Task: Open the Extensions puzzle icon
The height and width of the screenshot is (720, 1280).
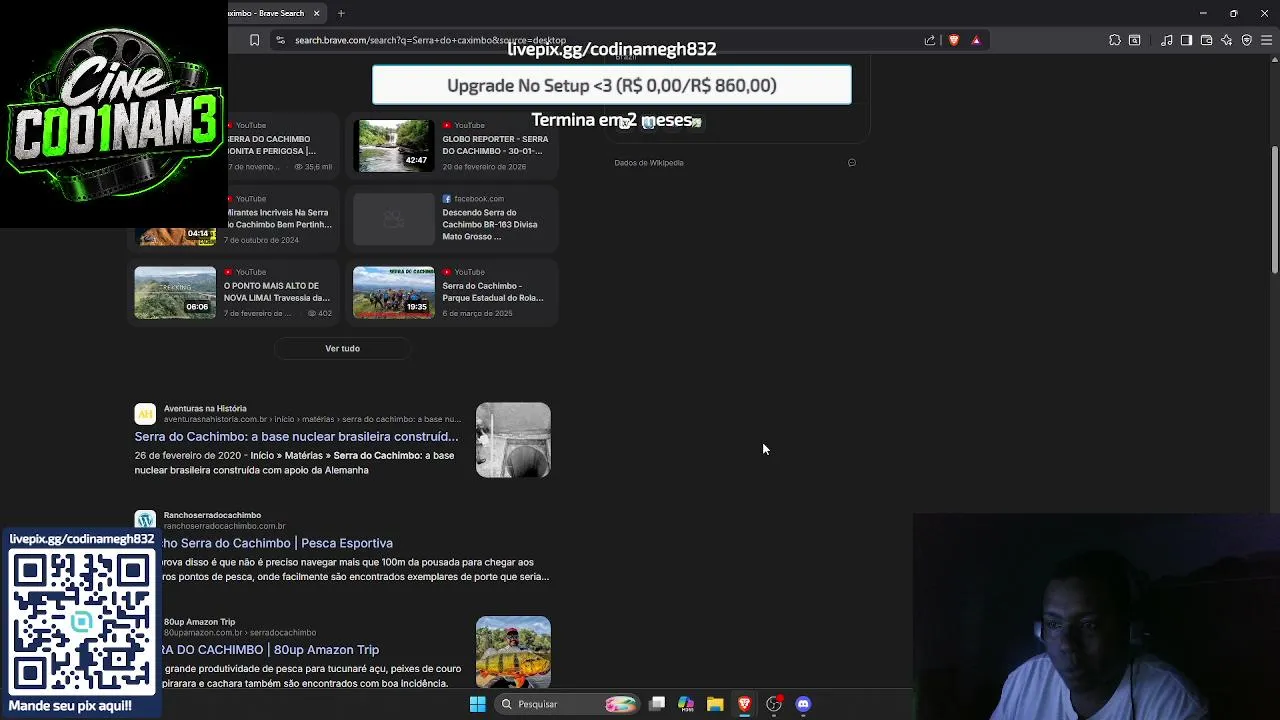Action: coord(1115,40)
